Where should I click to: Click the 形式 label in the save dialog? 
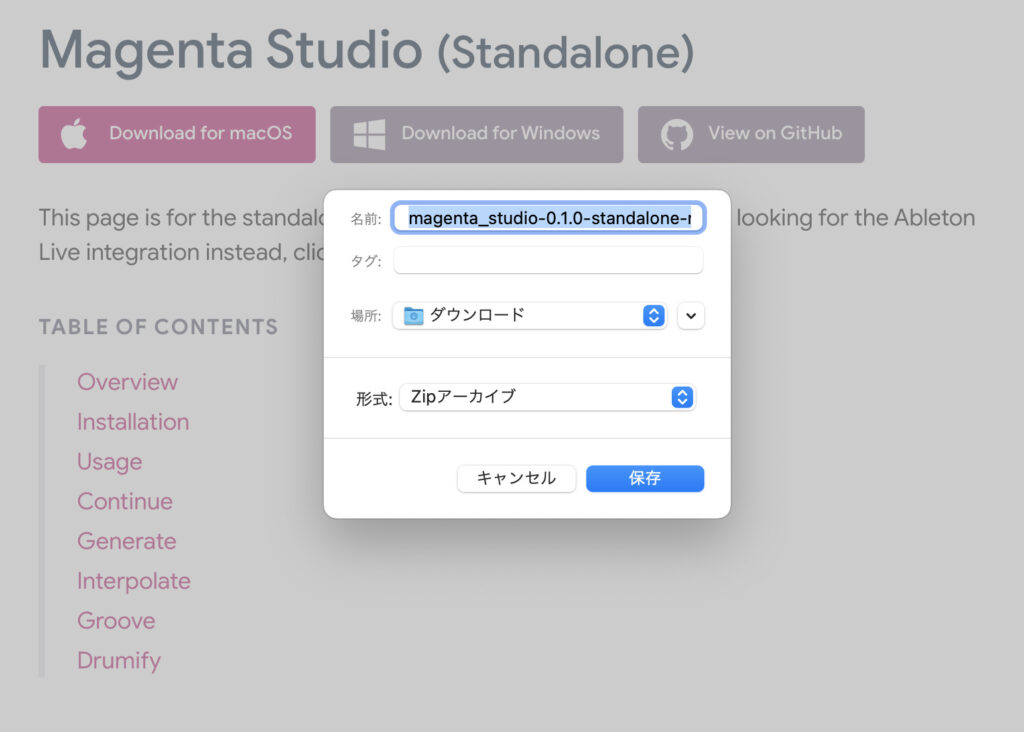(x=374, y=399)
